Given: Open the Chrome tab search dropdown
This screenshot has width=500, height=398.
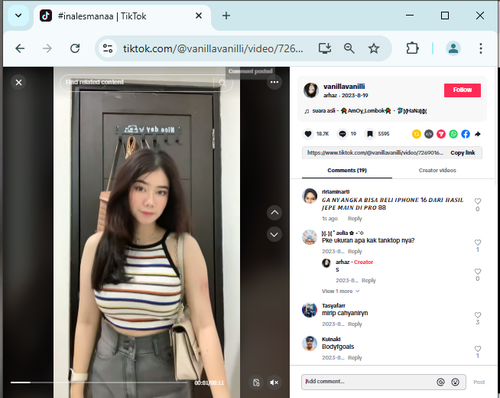Looking at the screenshot, I should click(x=18, y=16).
